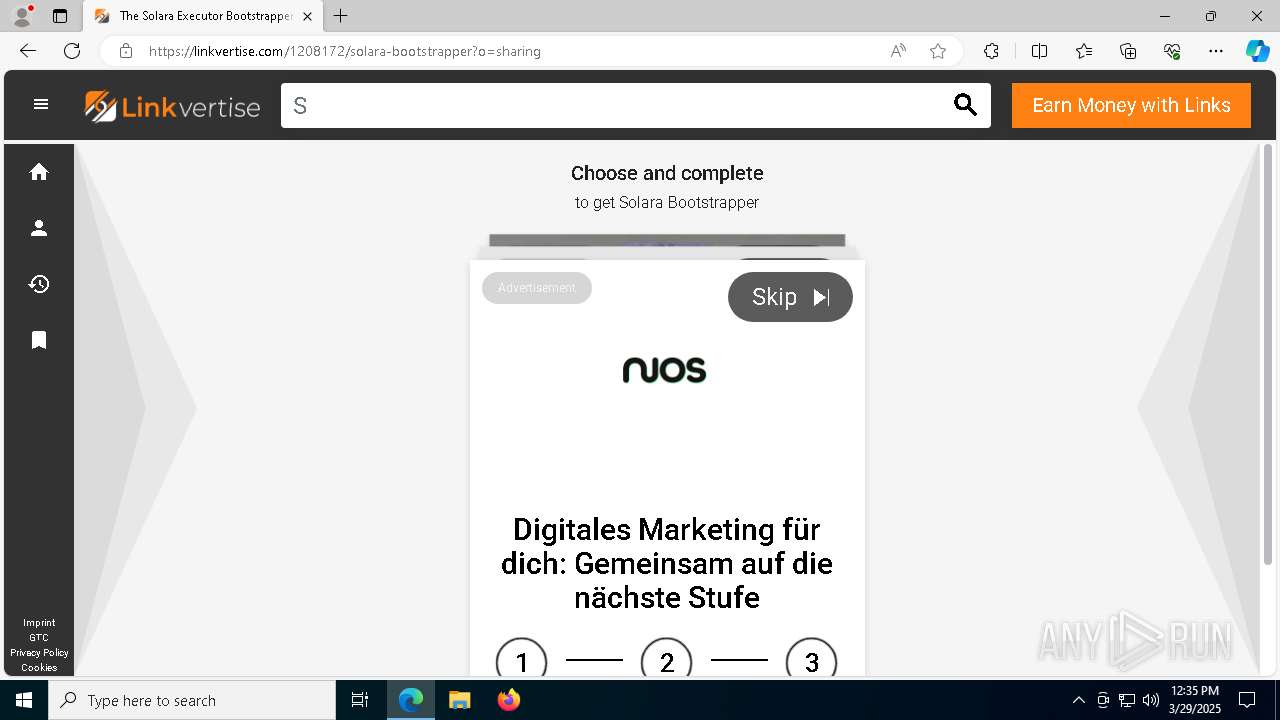Screen dimensions: 1280x720
Task: Click the page vertical scrollbar
Action: click(1268, 355)
